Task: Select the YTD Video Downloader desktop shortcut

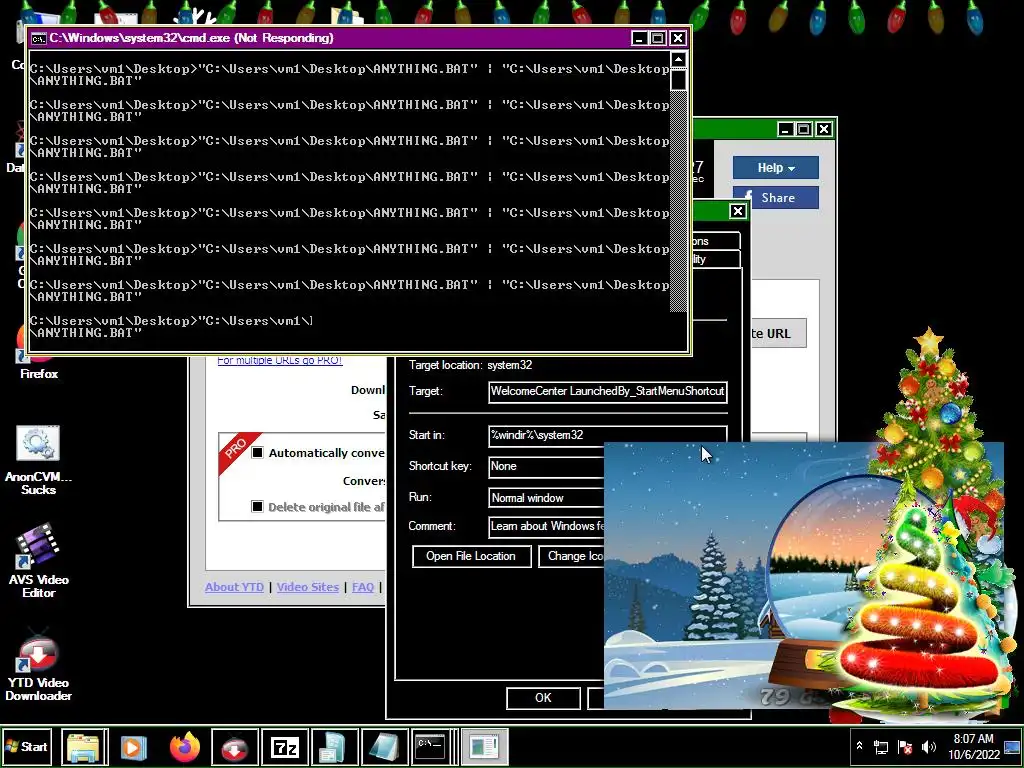Action: [x=39, y=664]
